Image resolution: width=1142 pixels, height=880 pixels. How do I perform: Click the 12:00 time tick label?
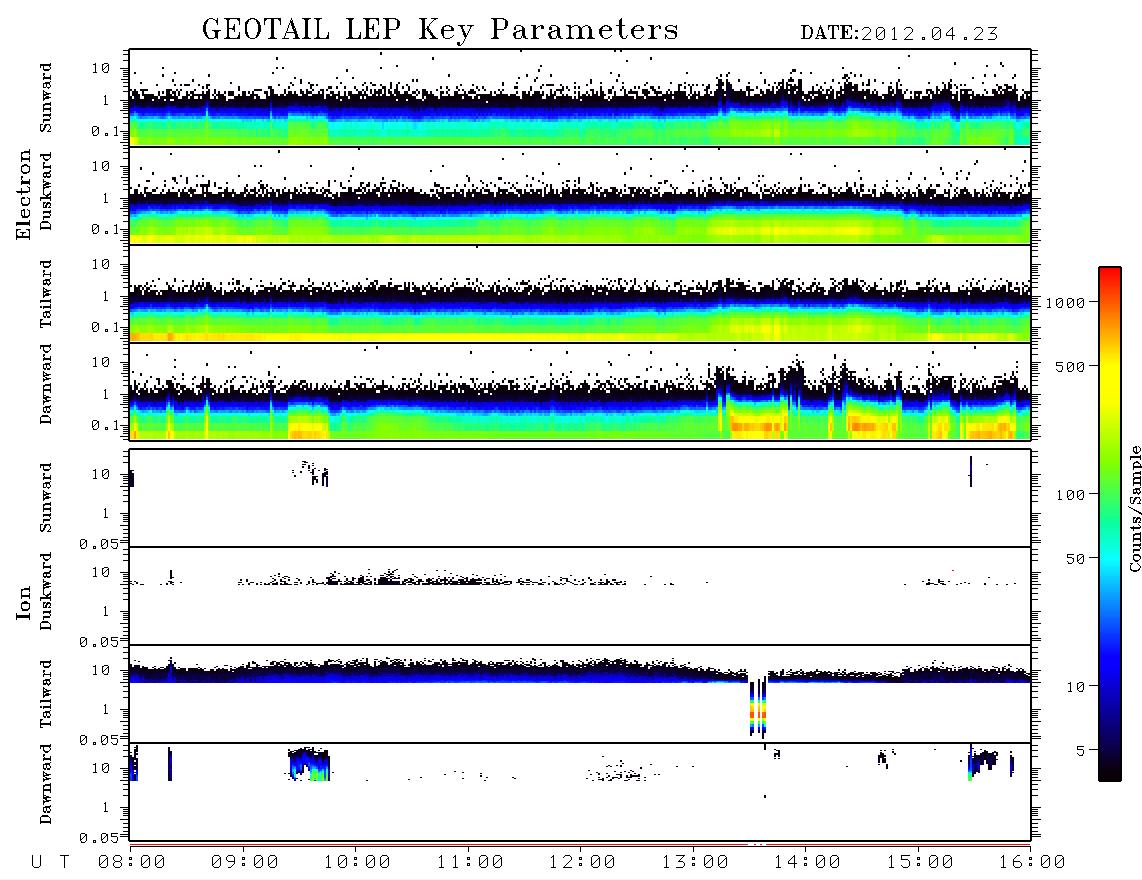coord(582,863)
